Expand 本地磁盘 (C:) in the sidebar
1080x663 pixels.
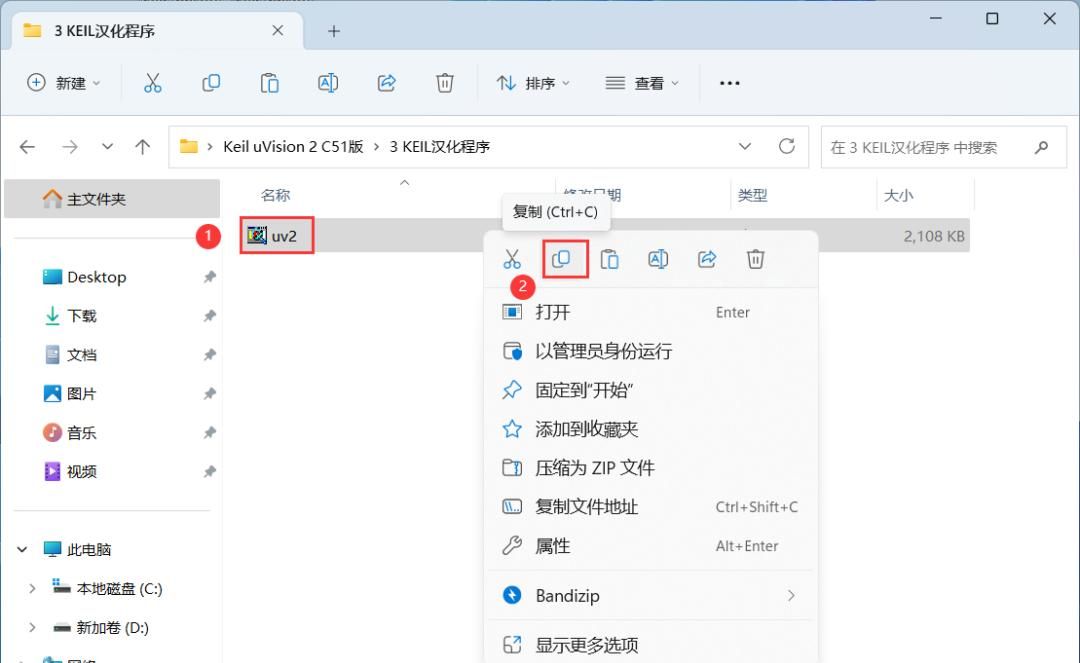31,589
